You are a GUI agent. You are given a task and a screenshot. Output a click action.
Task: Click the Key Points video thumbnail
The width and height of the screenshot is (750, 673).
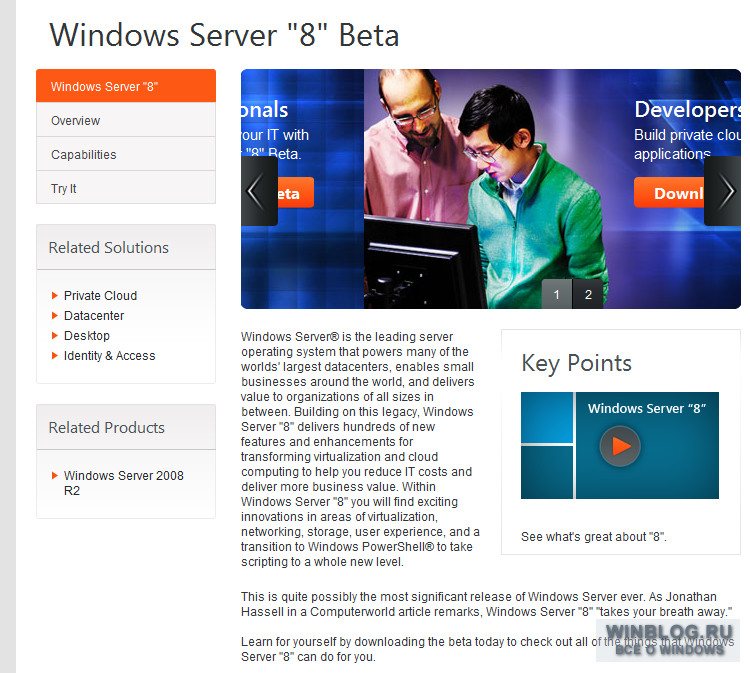pyautogui.click(x=619, y=445)
